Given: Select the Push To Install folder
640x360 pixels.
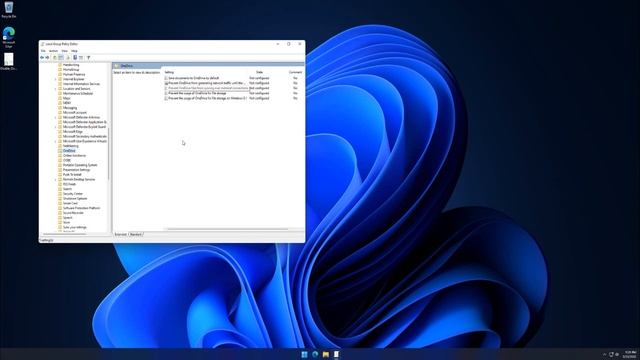Looking at the screenshot, I should tap(72, 175).
